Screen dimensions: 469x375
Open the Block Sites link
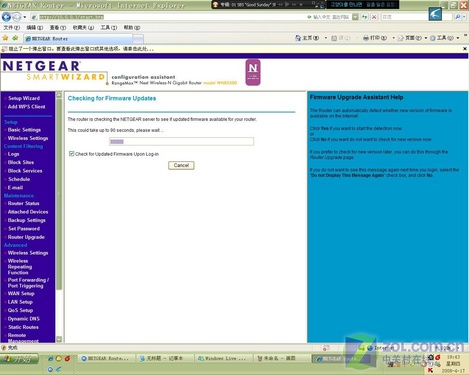[21, 162]
